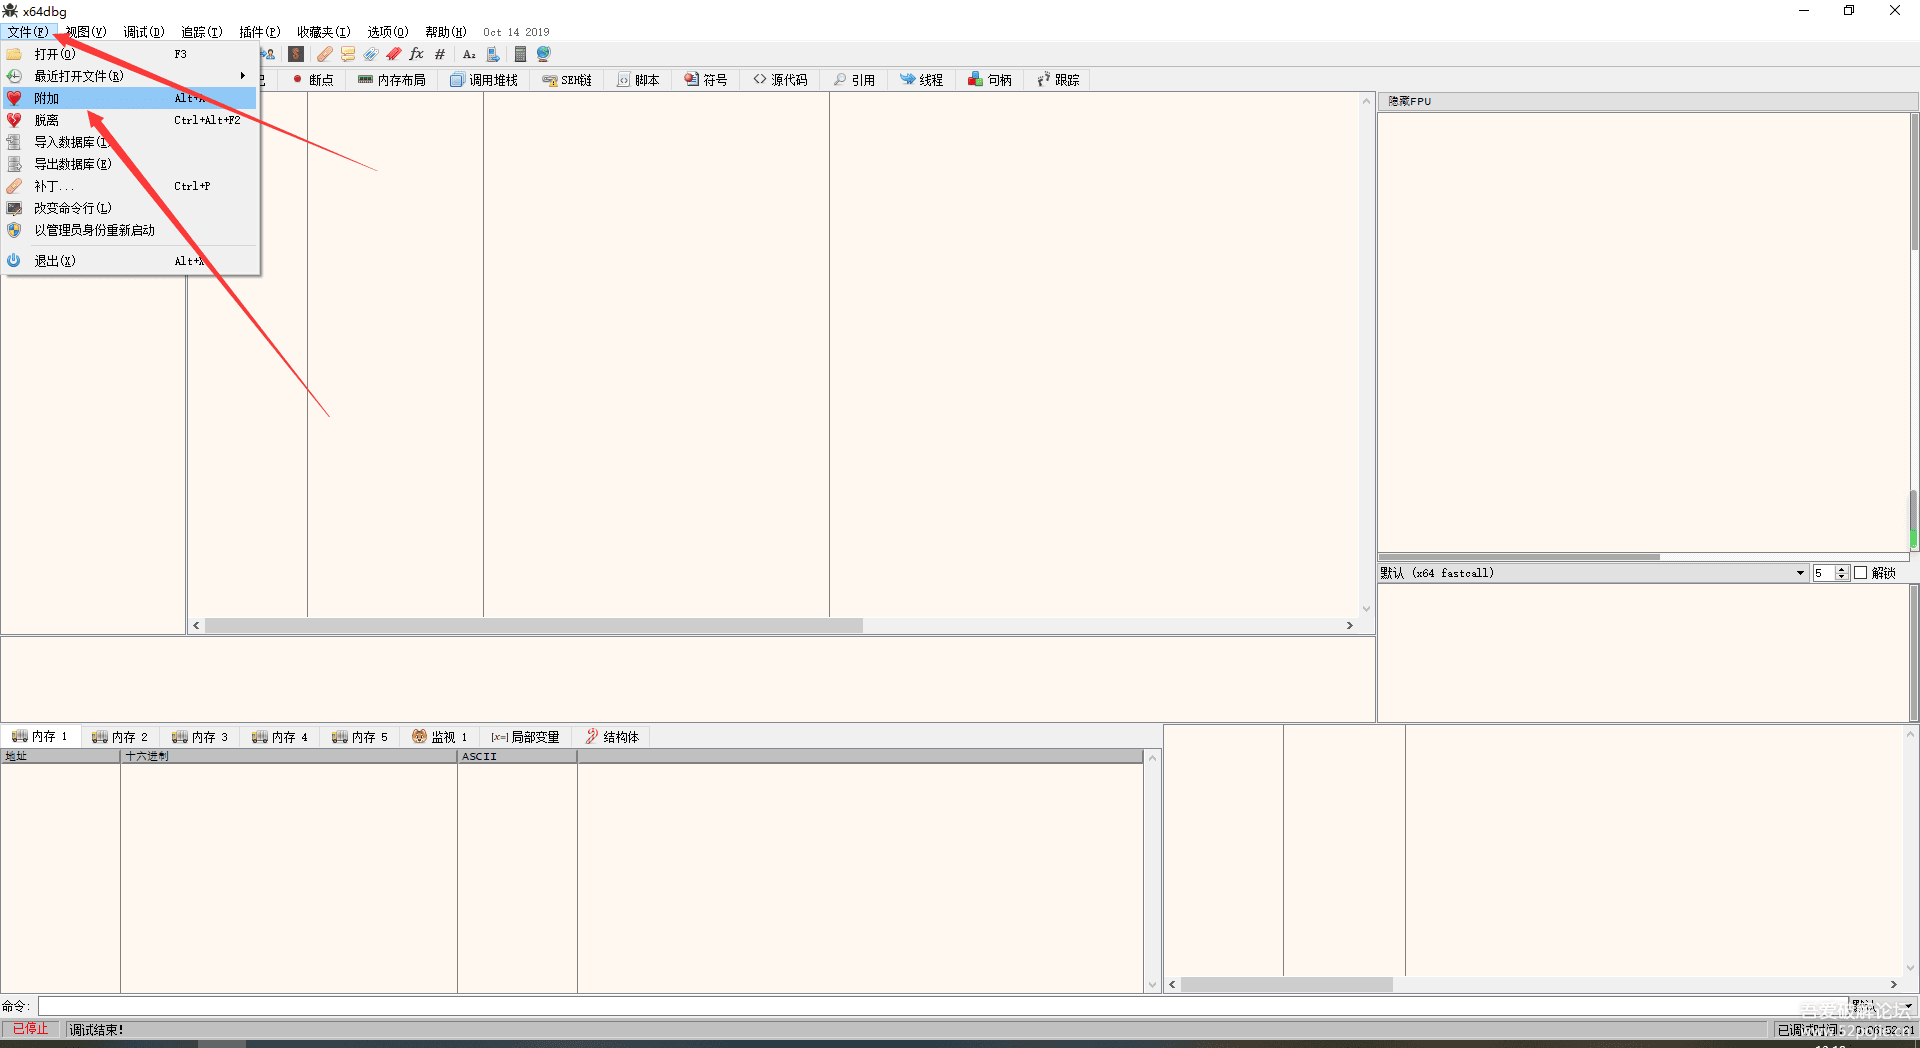Click the shield icon beside 以管理员身份重新启动
The image size is (1920, 1048).
[x=14, y=230]
